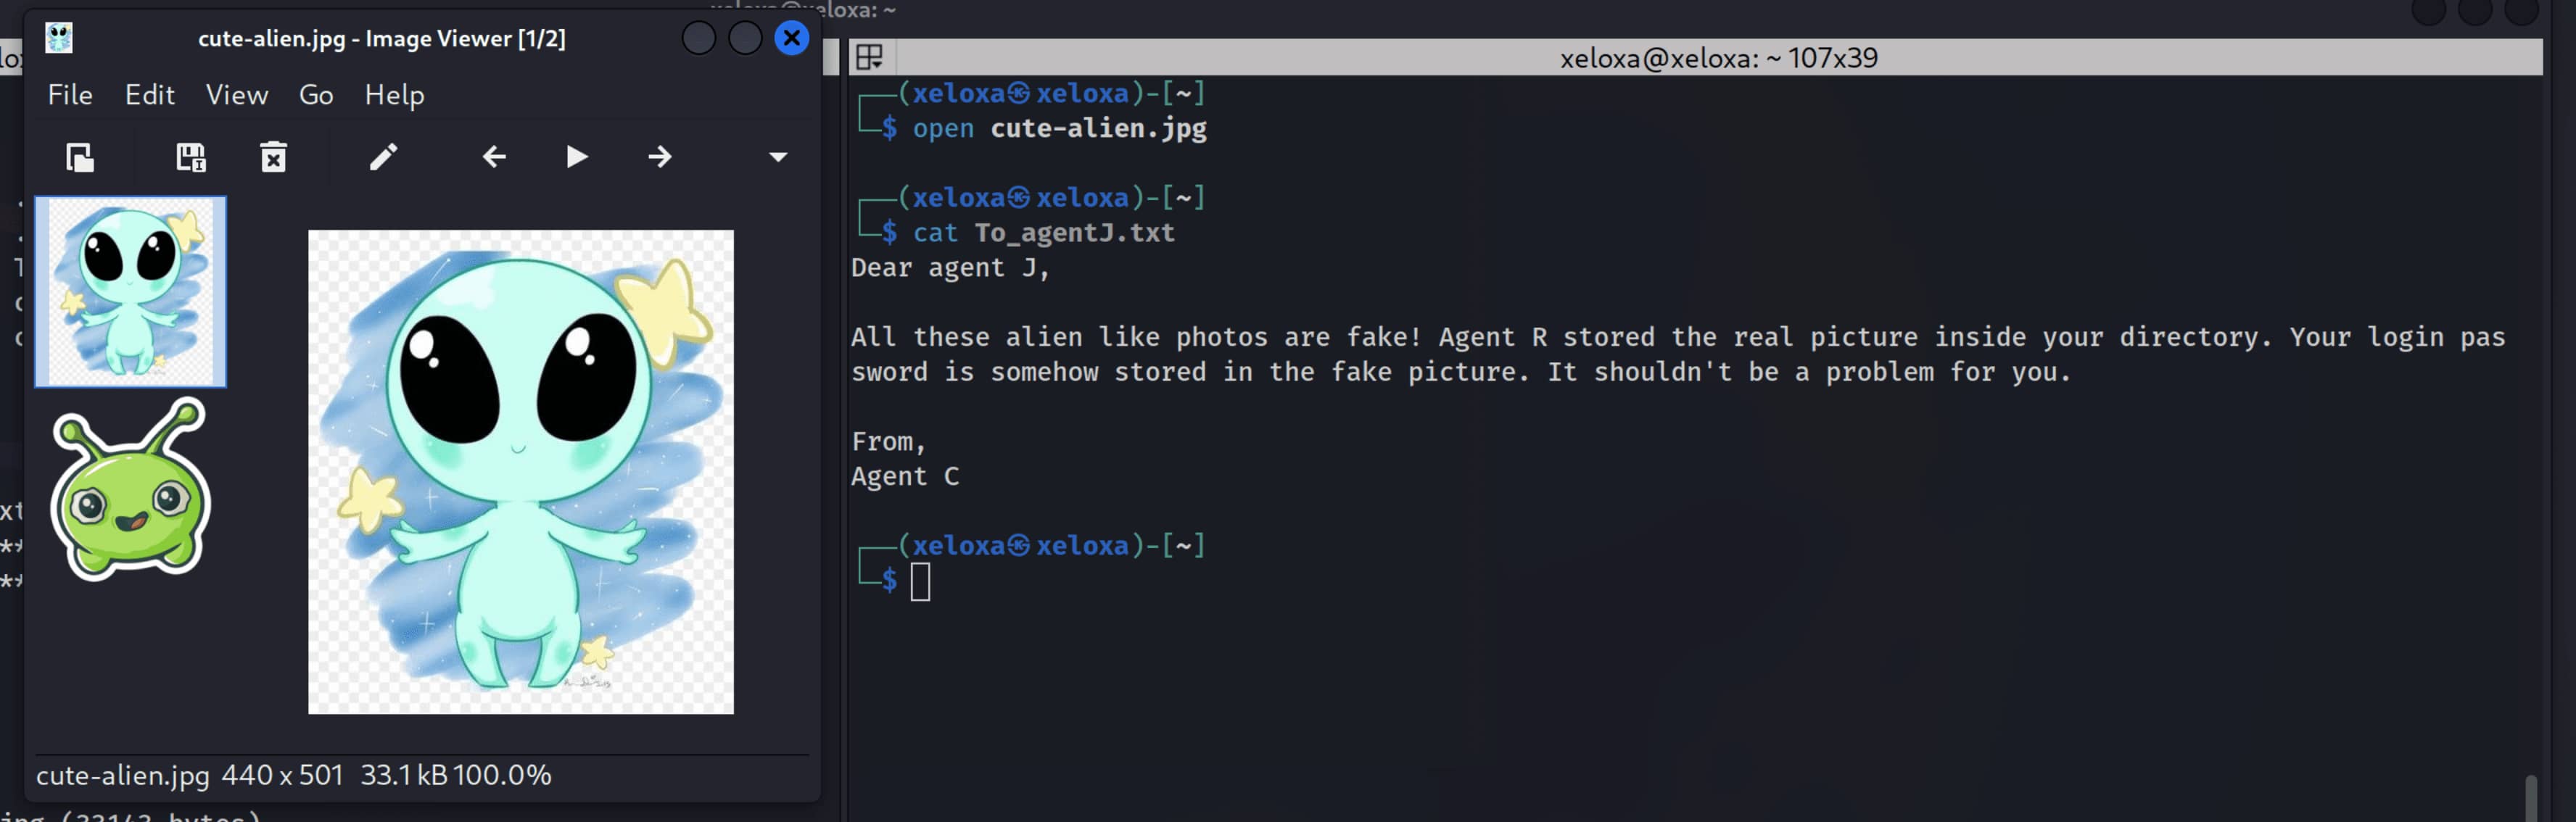Click the pencil edit image icon
Screen dimensions: 2576x822
(x=383, y=157)
